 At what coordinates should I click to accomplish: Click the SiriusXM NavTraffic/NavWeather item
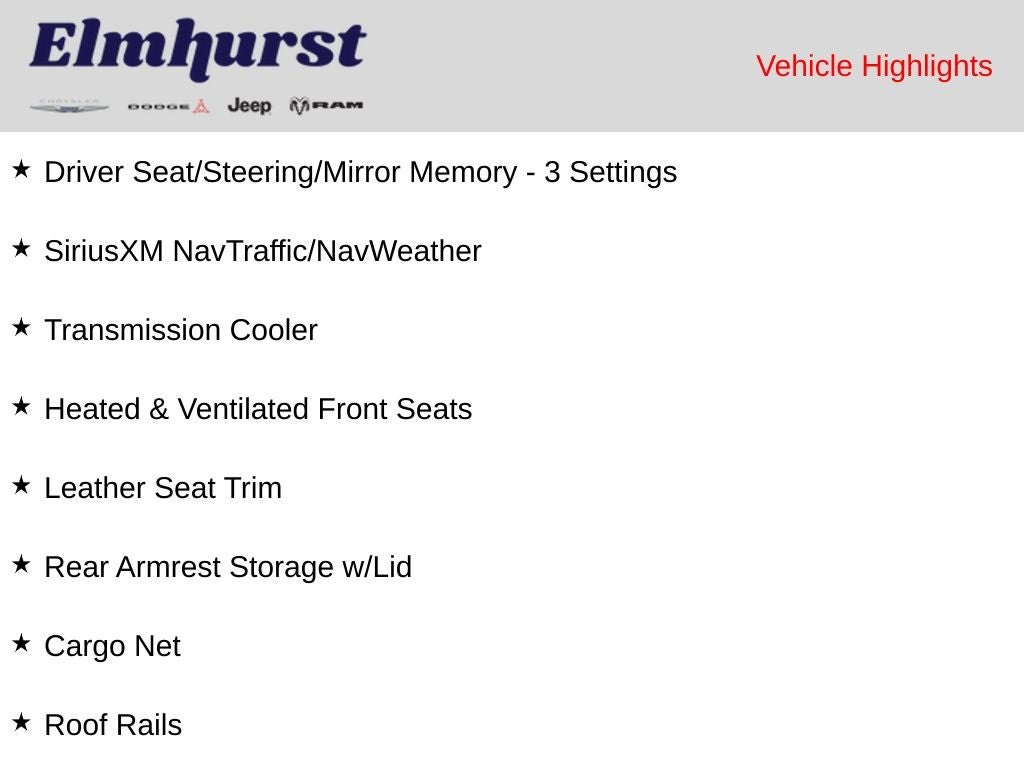[262, 251]
